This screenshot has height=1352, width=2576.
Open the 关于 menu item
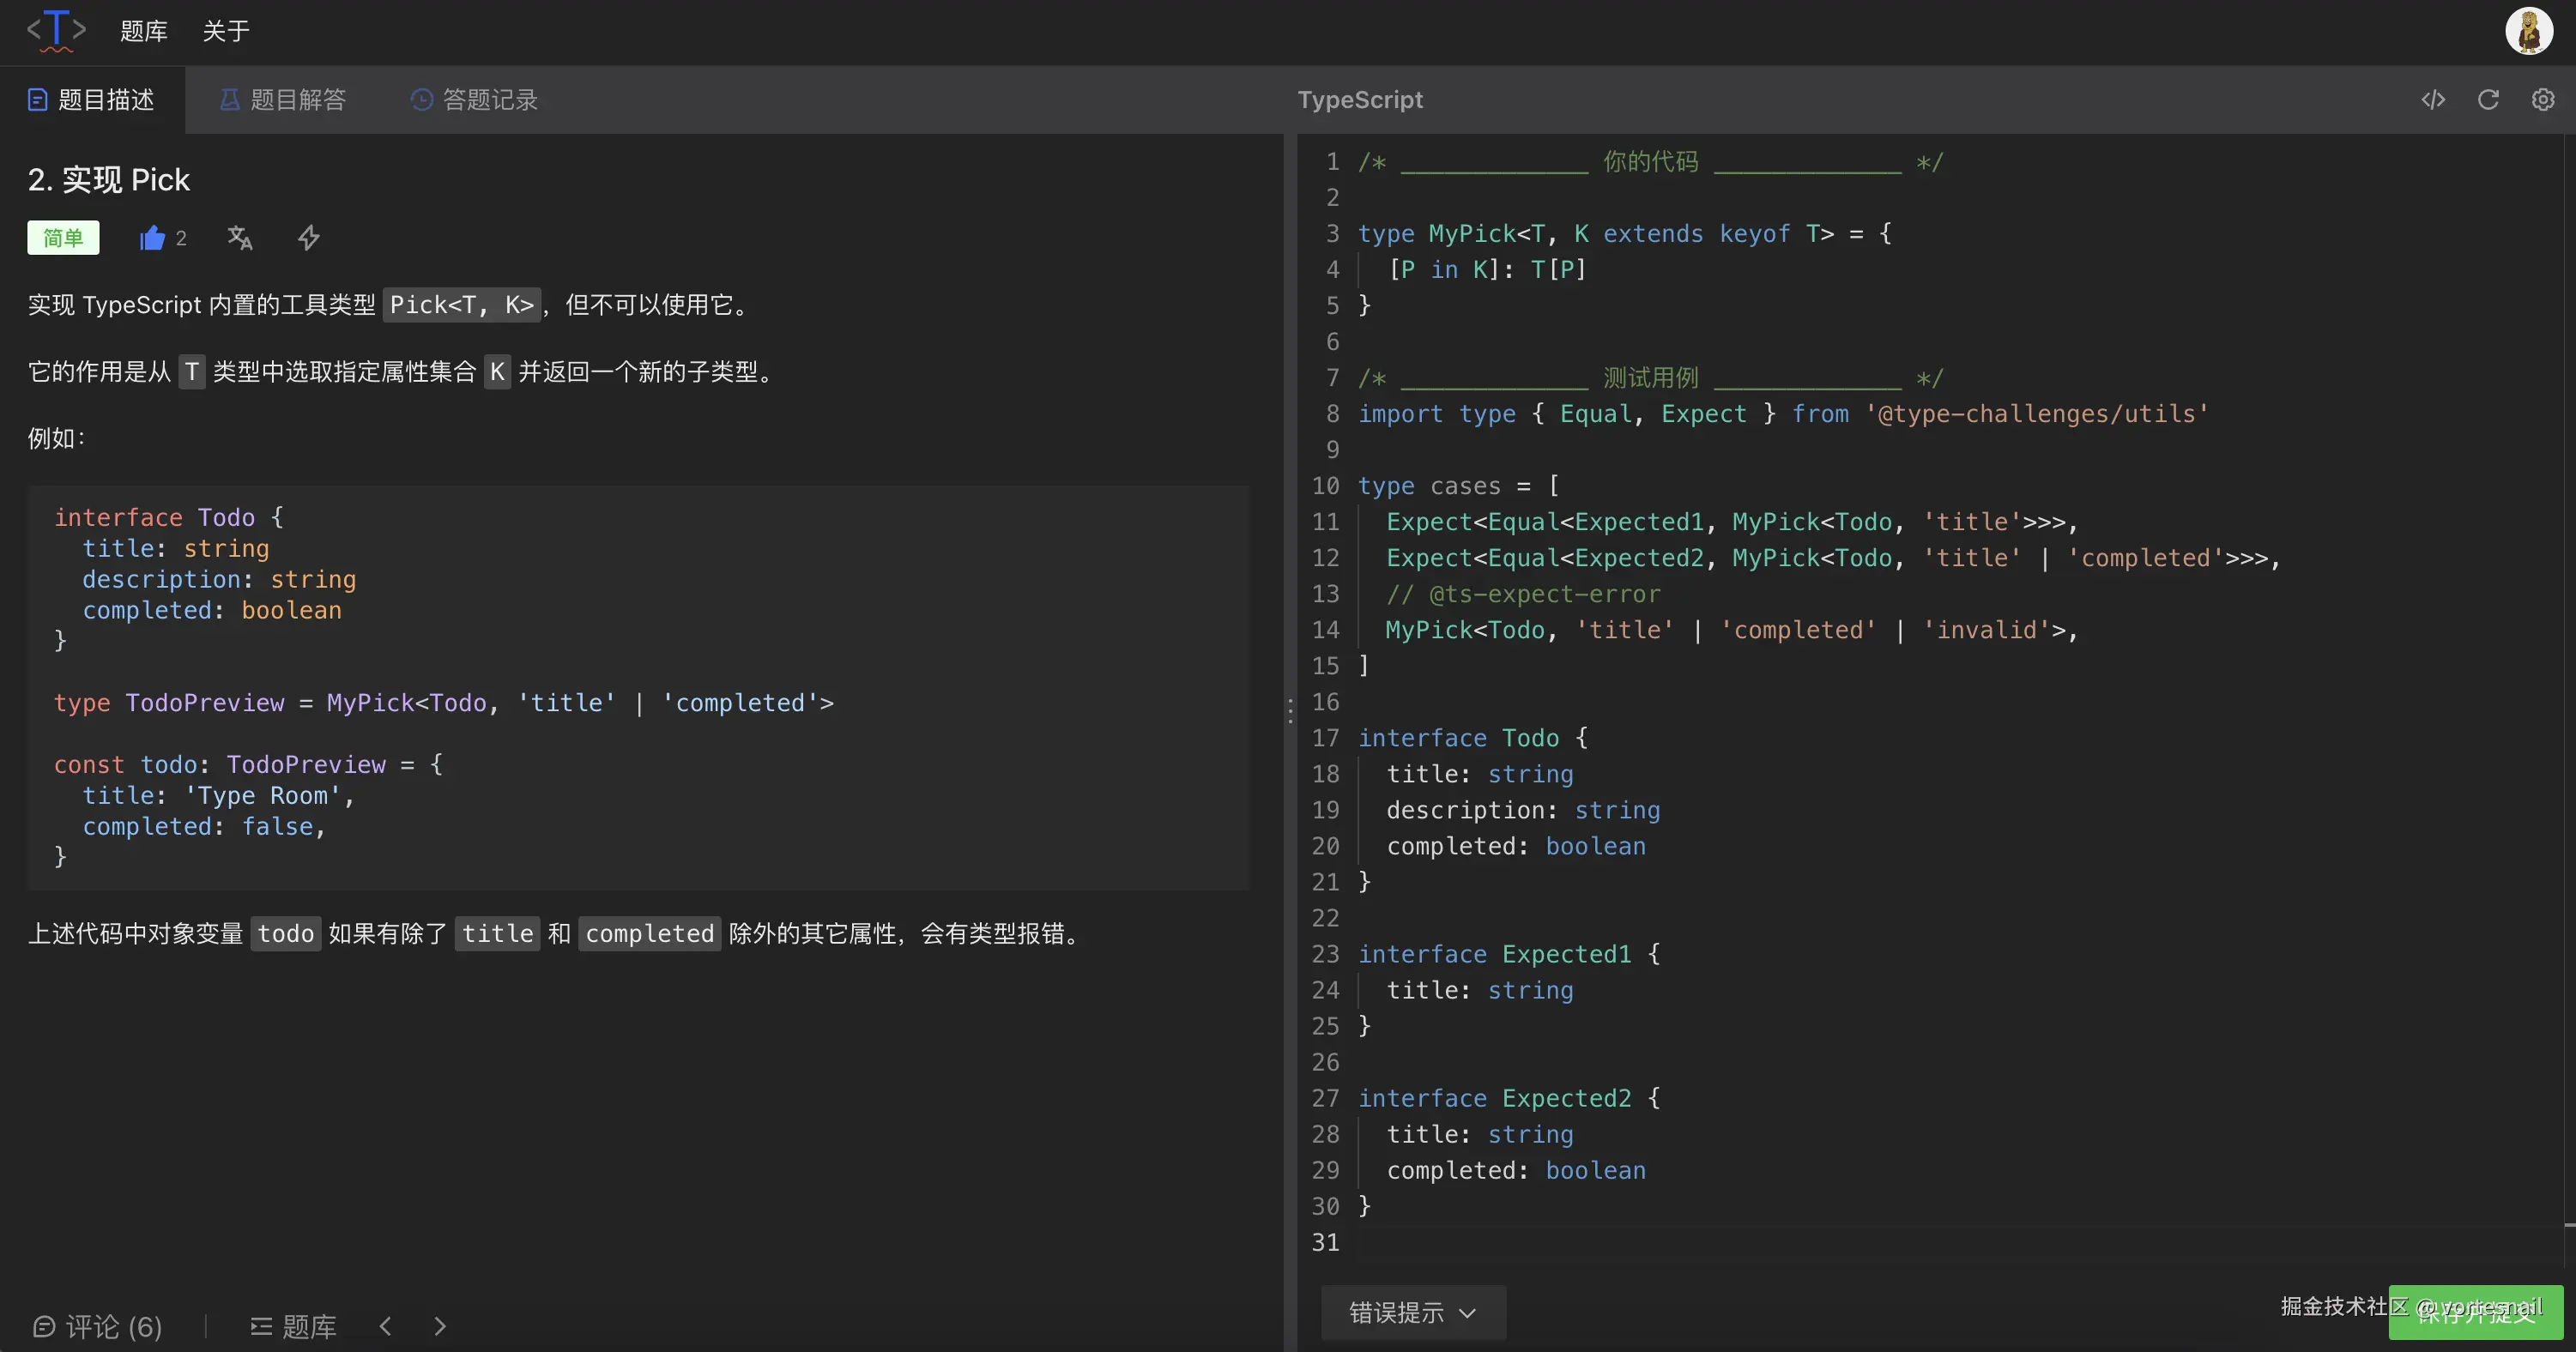226,31
